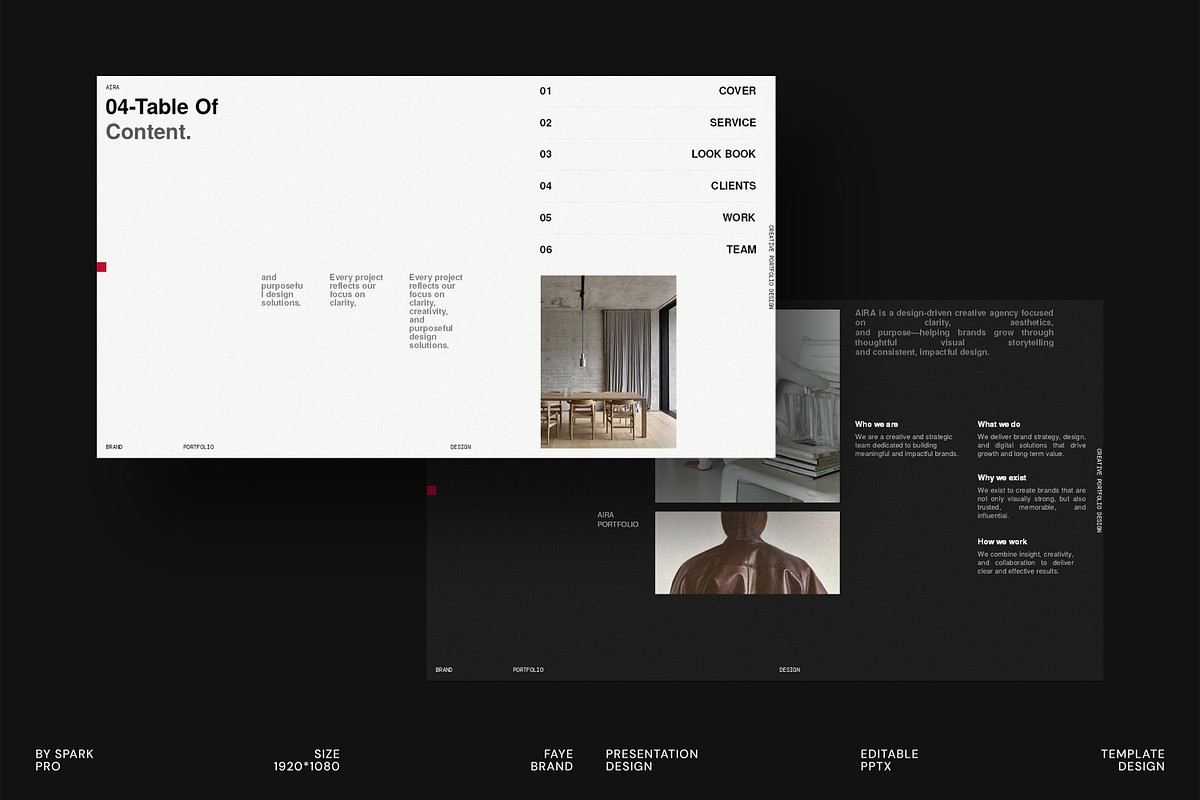The height and width of the screenshot is (800, 1200).
Task: Click BRAND footer on the light slide
Action: 114,447
